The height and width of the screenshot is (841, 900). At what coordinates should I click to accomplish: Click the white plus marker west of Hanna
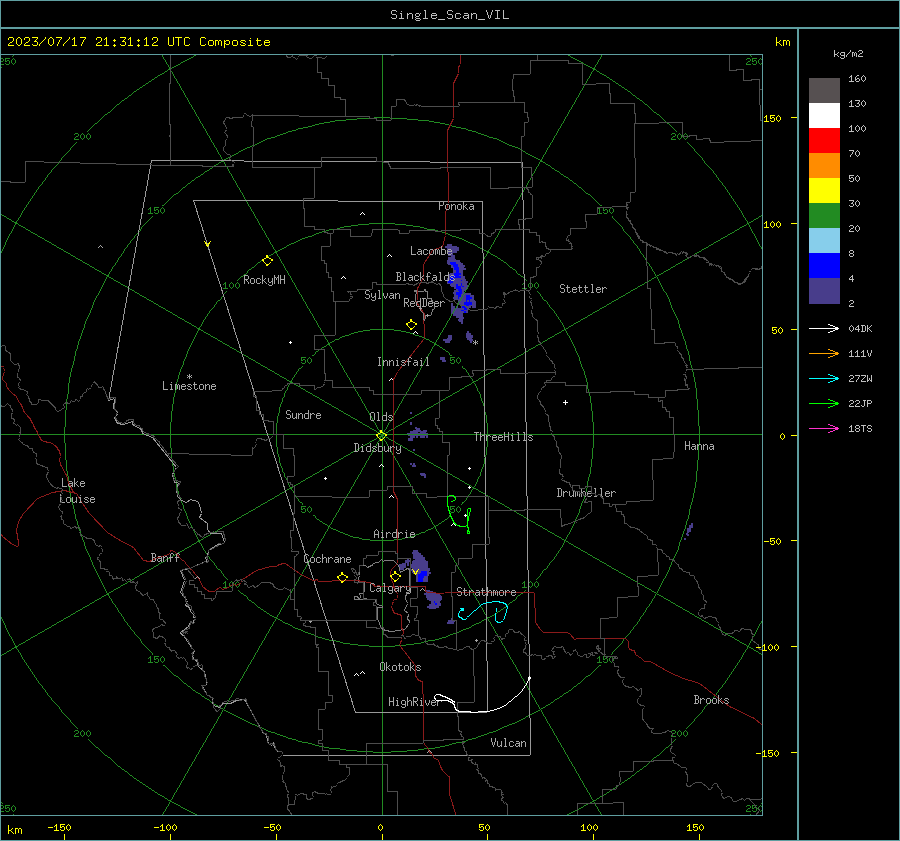tap(565, 402)
